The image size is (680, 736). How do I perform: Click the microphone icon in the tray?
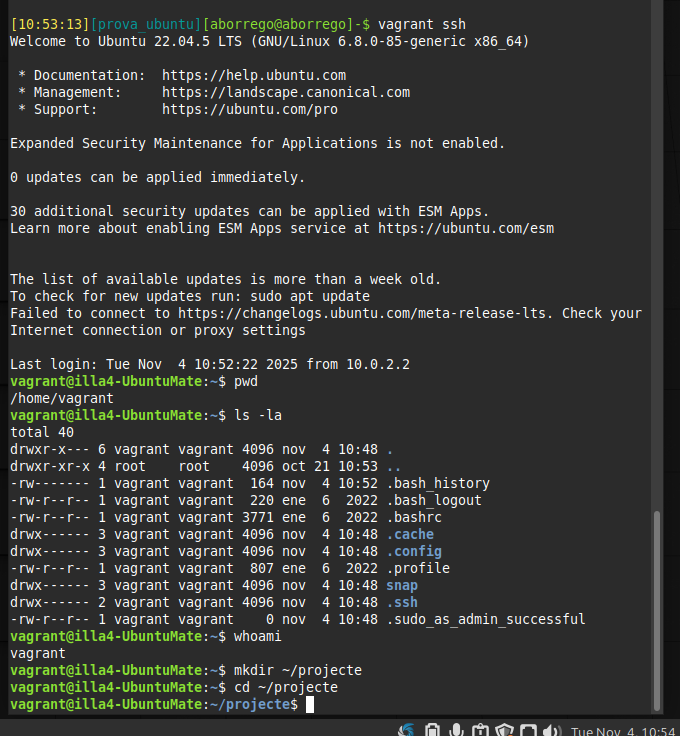point(457,730)
